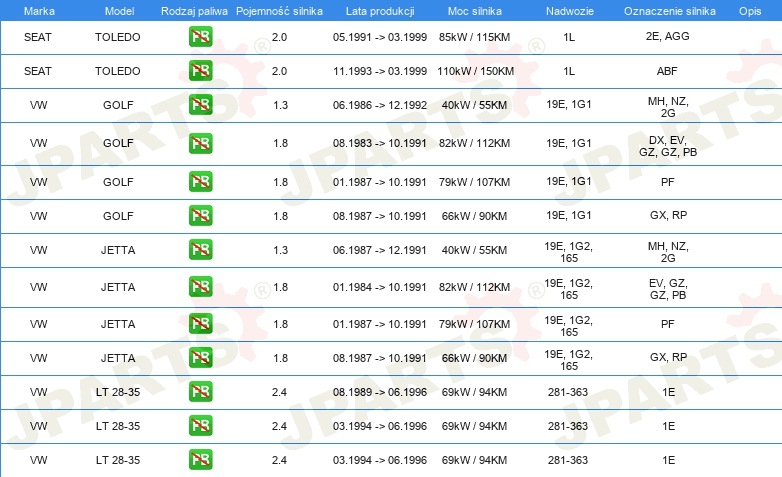
Task: Click the date range '01.1984 -> 10.1991'
Action: point(380,287)
